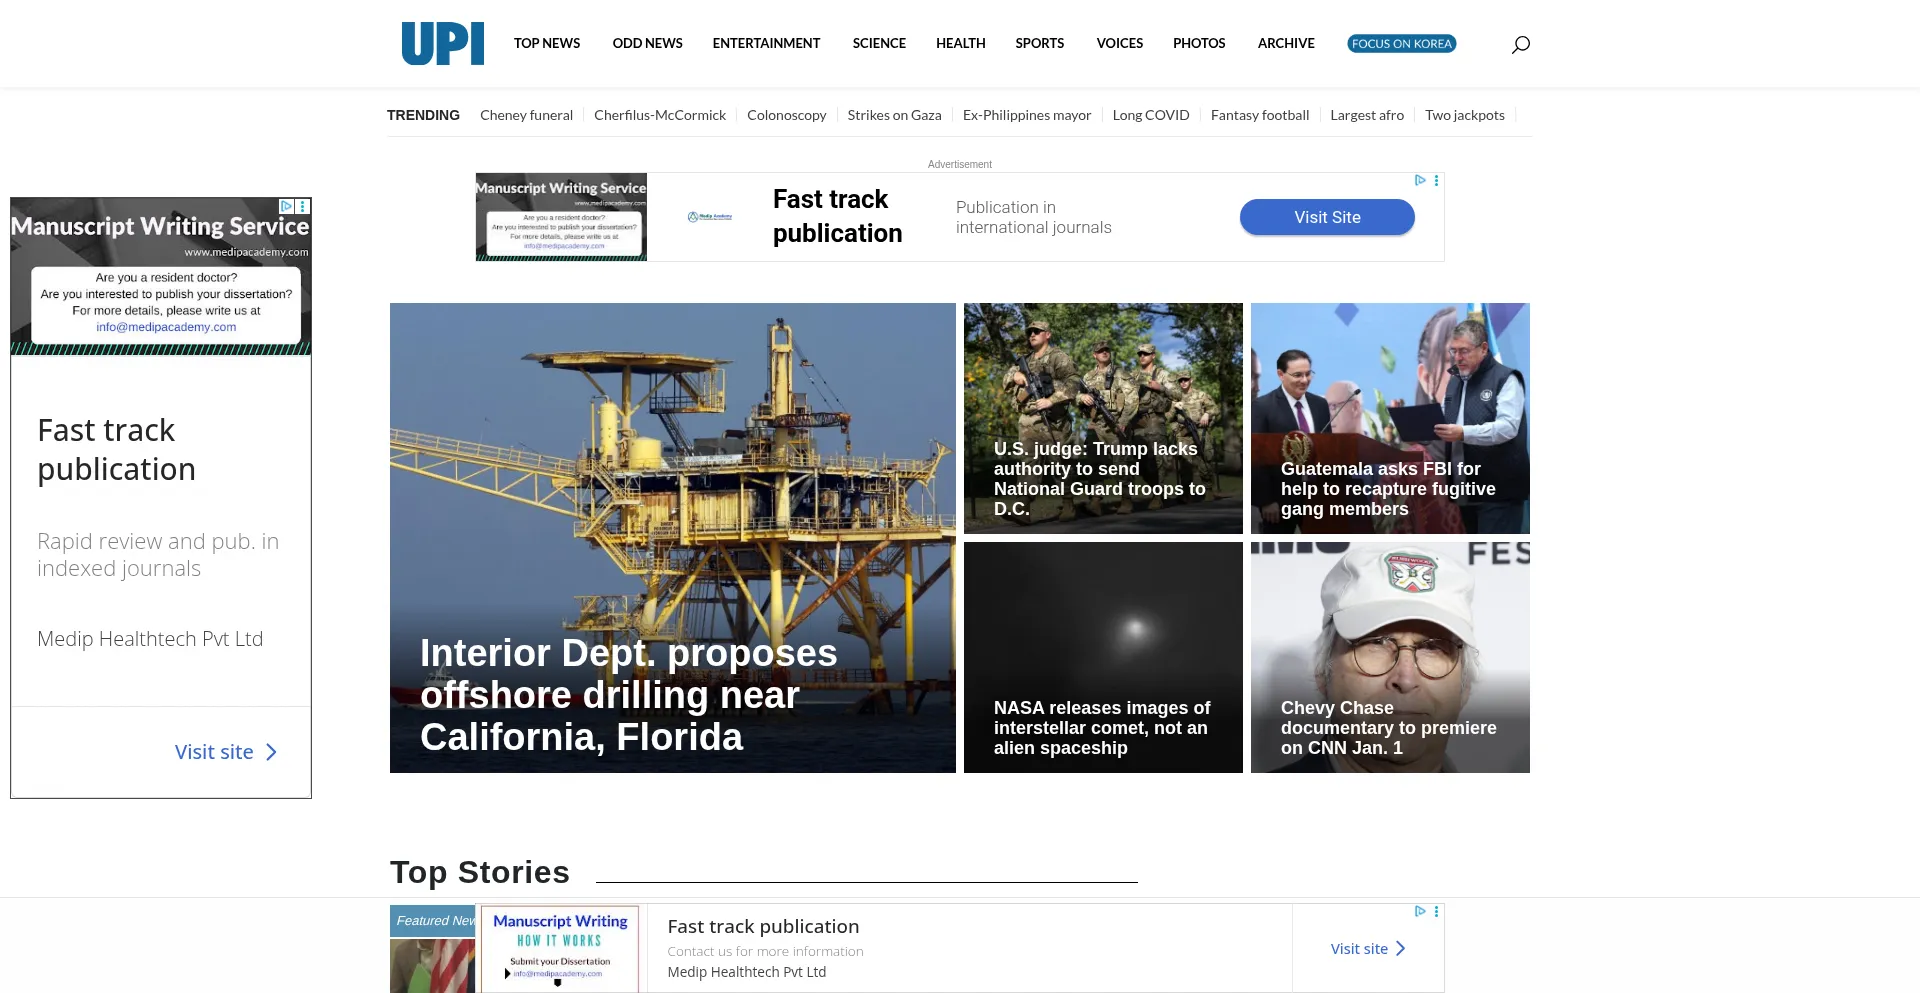Open trending topic Long COVID
The width and height of the screenshot is (1920, 993).
1150,115
